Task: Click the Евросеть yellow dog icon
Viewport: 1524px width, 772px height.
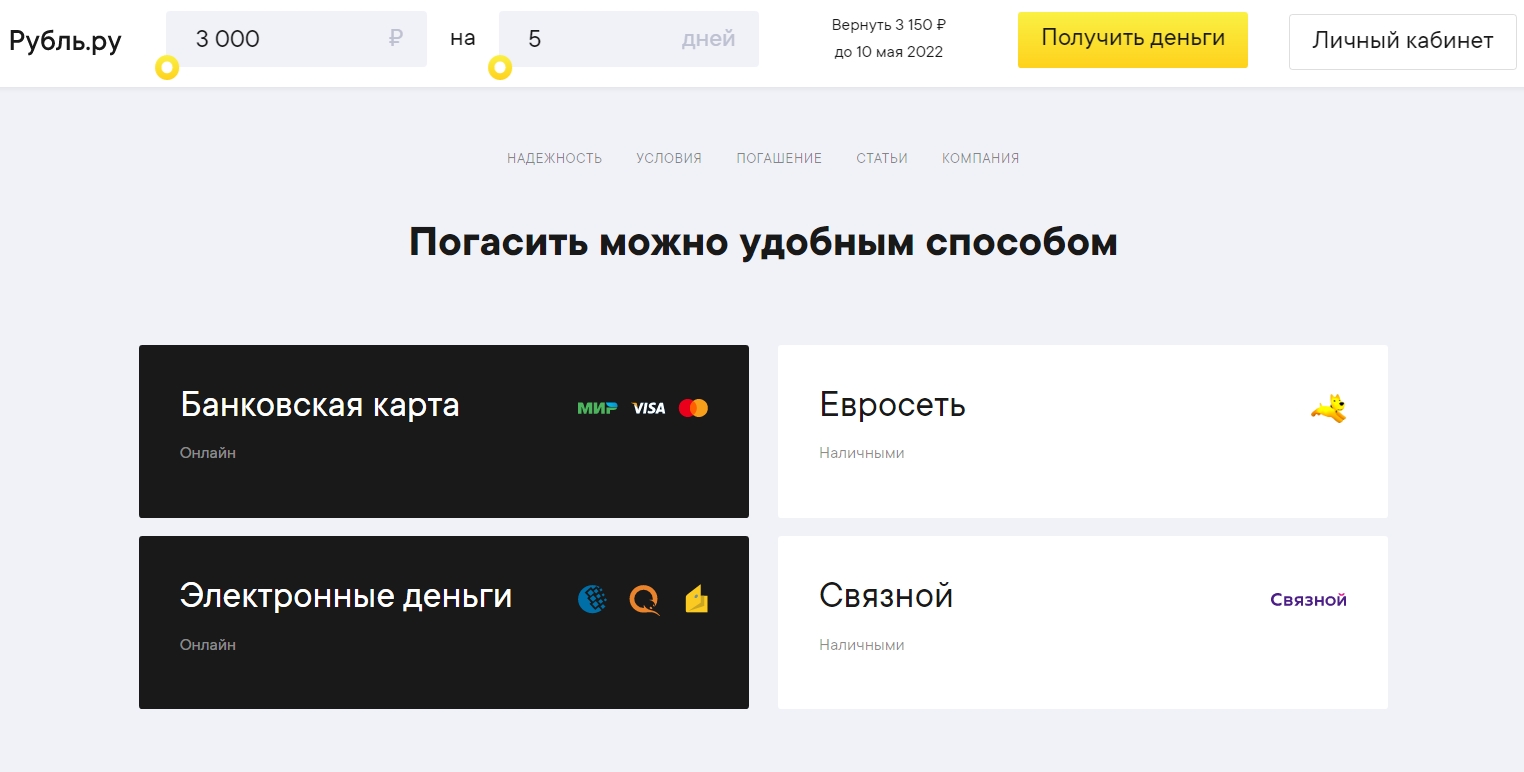Action: tap(1329, 408)
